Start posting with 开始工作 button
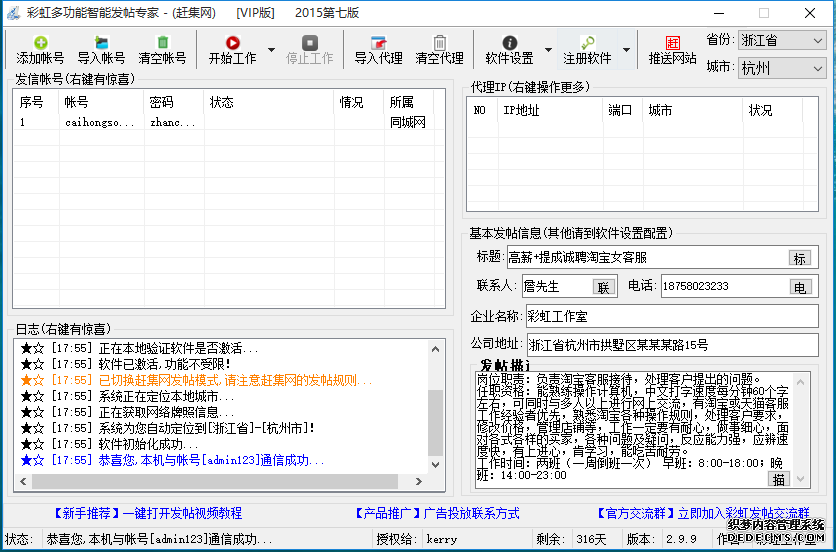 click(232, 50)
